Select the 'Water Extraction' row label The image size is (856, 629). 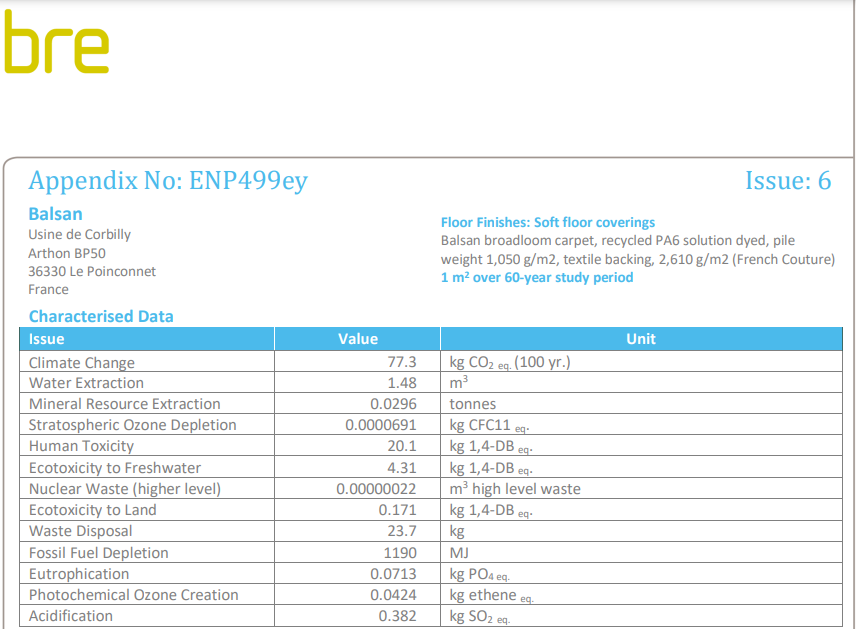click(x=86, y=383)
